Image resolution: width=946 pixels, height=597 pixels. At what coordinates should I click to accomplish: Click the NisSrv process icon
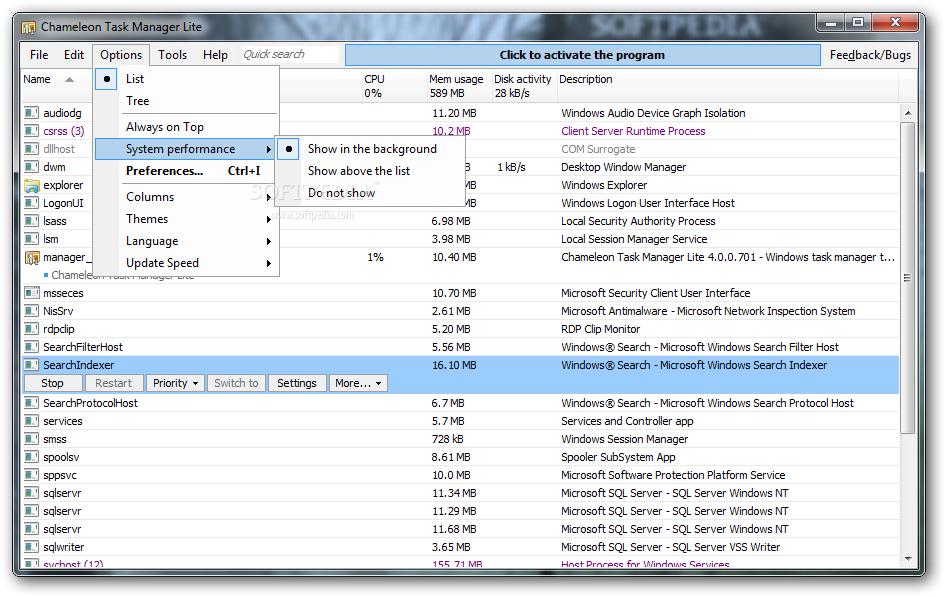pyautogui.click(x=31, y=311)
